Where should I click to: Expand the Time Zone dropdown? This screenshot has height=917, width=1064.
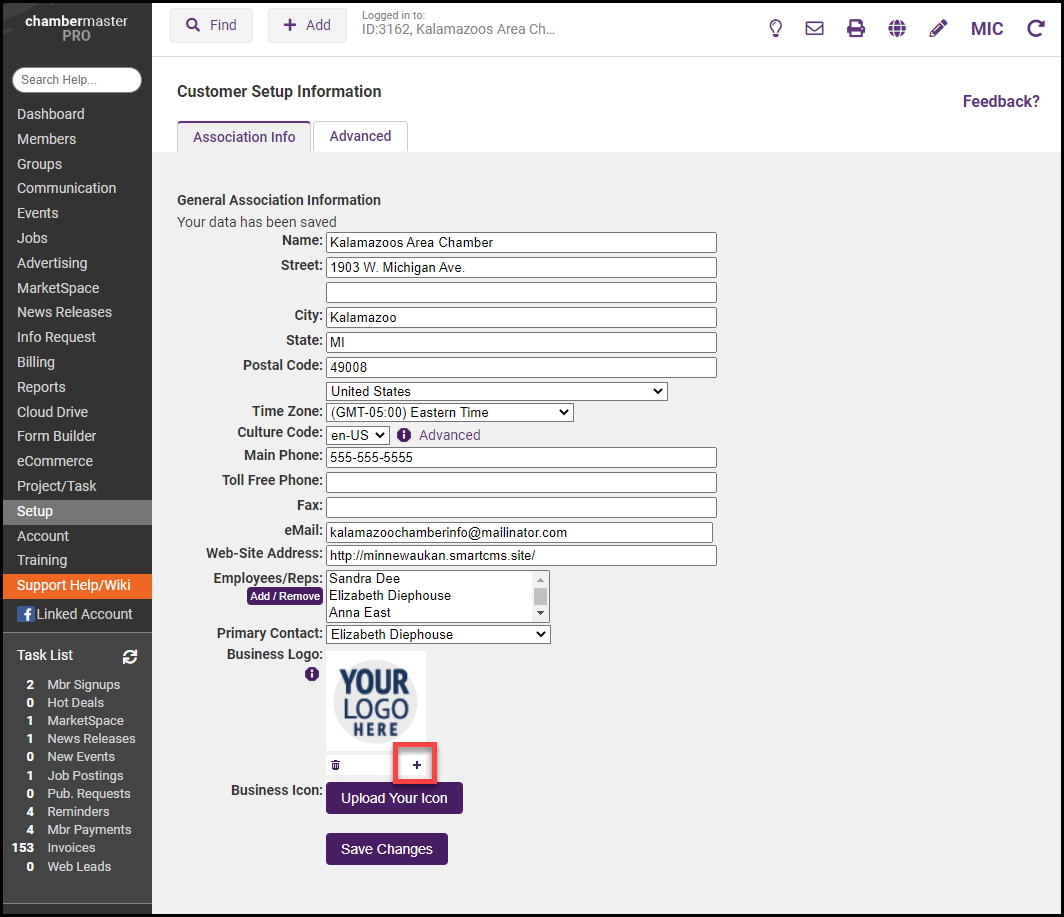point(449,412)
